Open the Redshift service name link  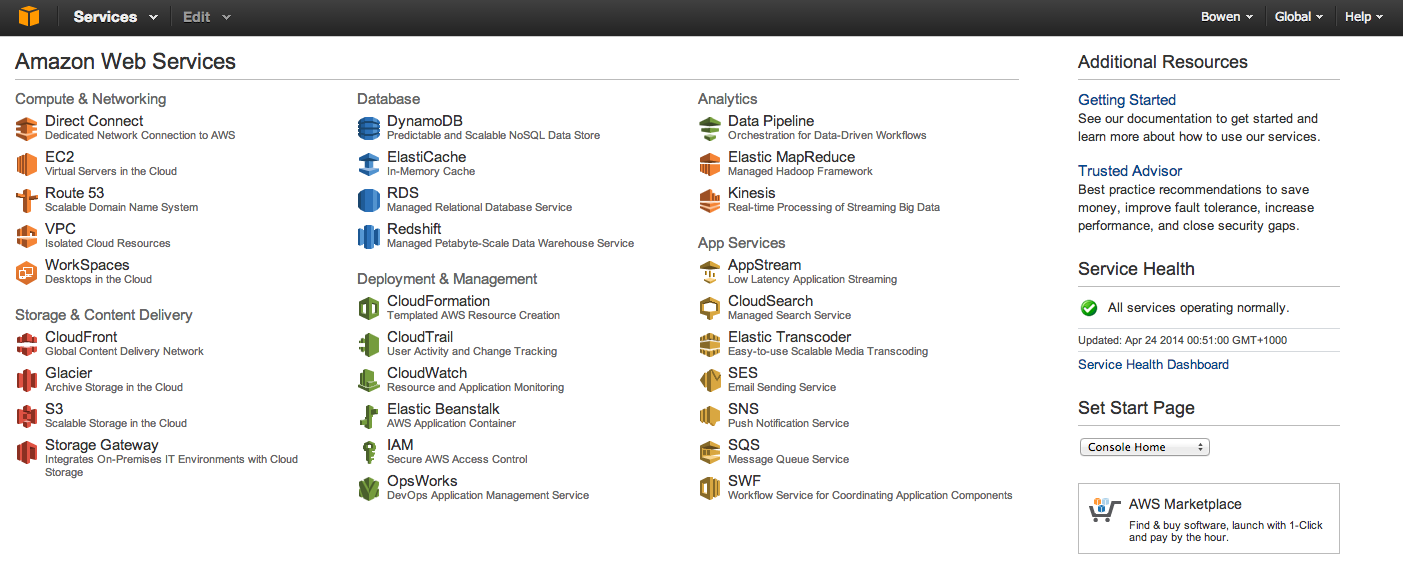(x=414, y=229)
